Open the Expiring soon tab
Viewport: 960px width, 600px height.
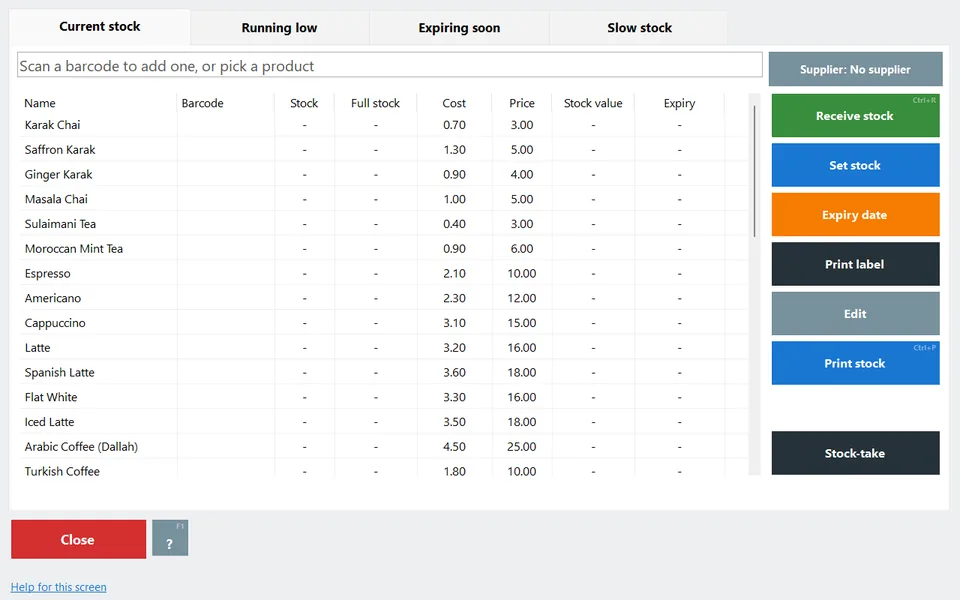[459, 28]
